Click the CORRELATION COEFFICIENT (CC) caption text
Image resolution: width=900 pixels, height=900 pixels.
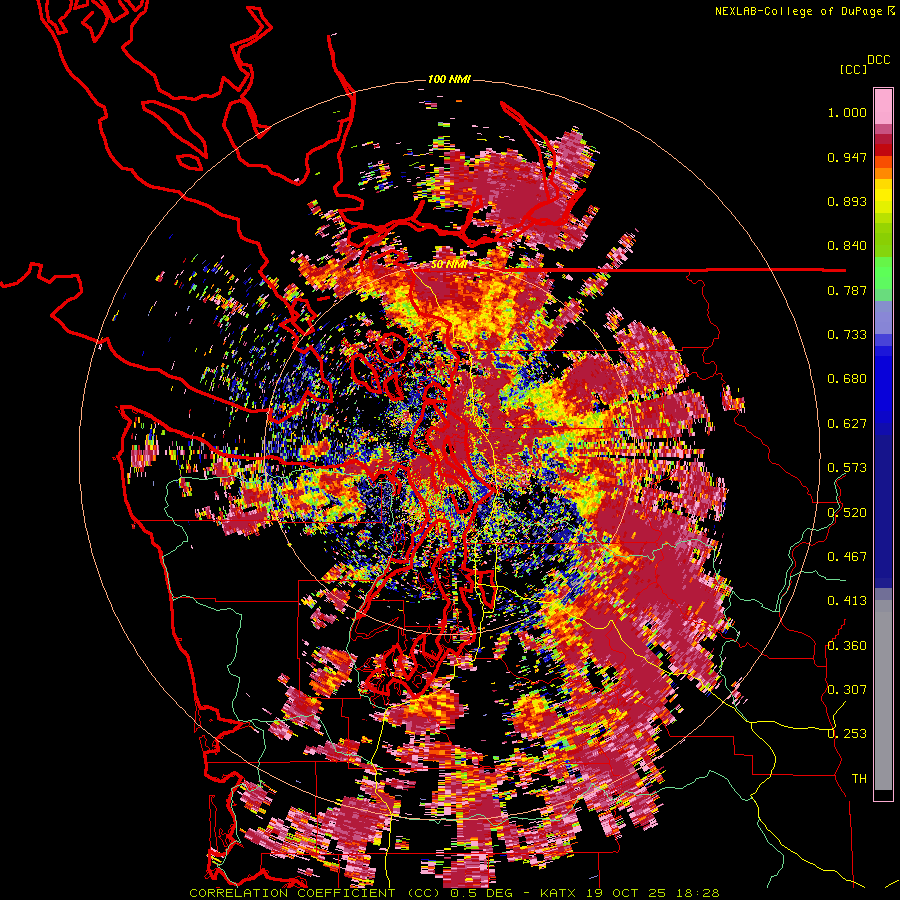point(315,893)
